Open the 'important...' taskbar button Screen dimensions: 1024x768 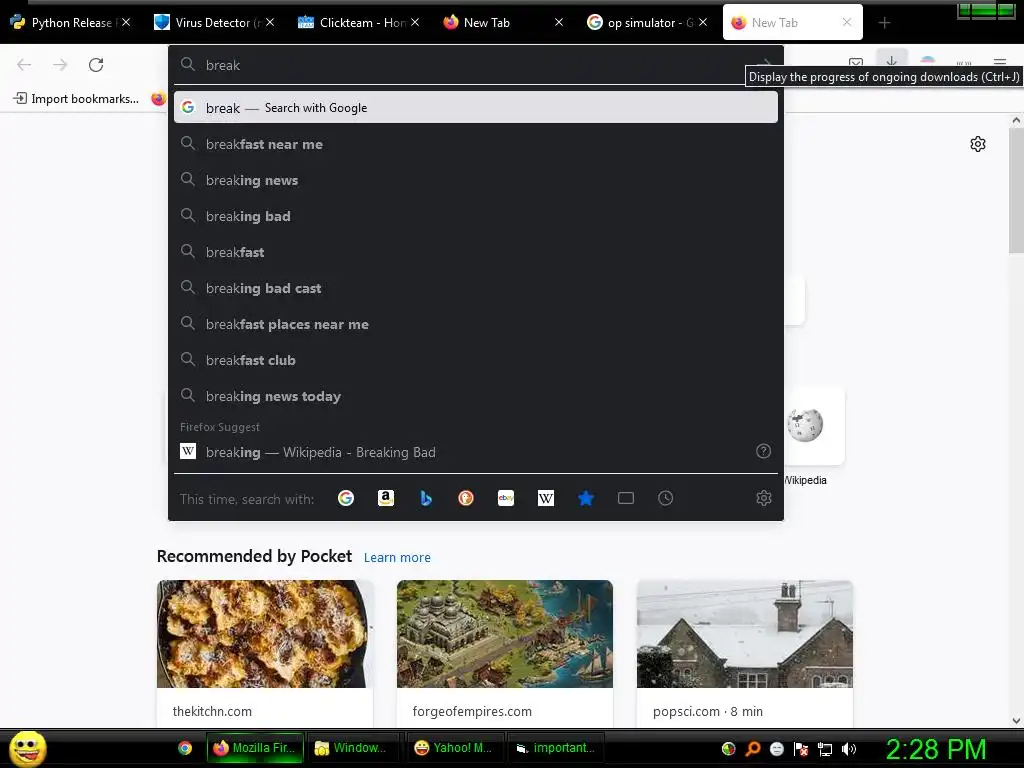point(555,748)
